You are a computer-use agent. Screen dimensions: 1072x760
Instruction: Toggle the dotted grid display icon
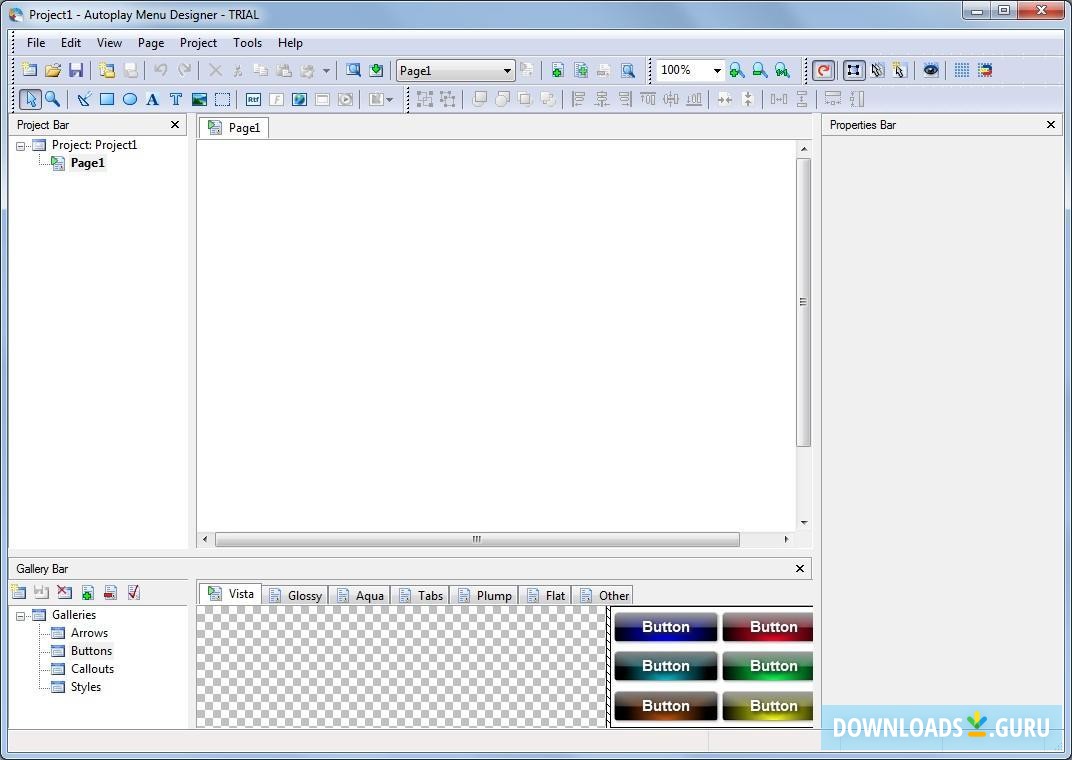pos(961,70)
